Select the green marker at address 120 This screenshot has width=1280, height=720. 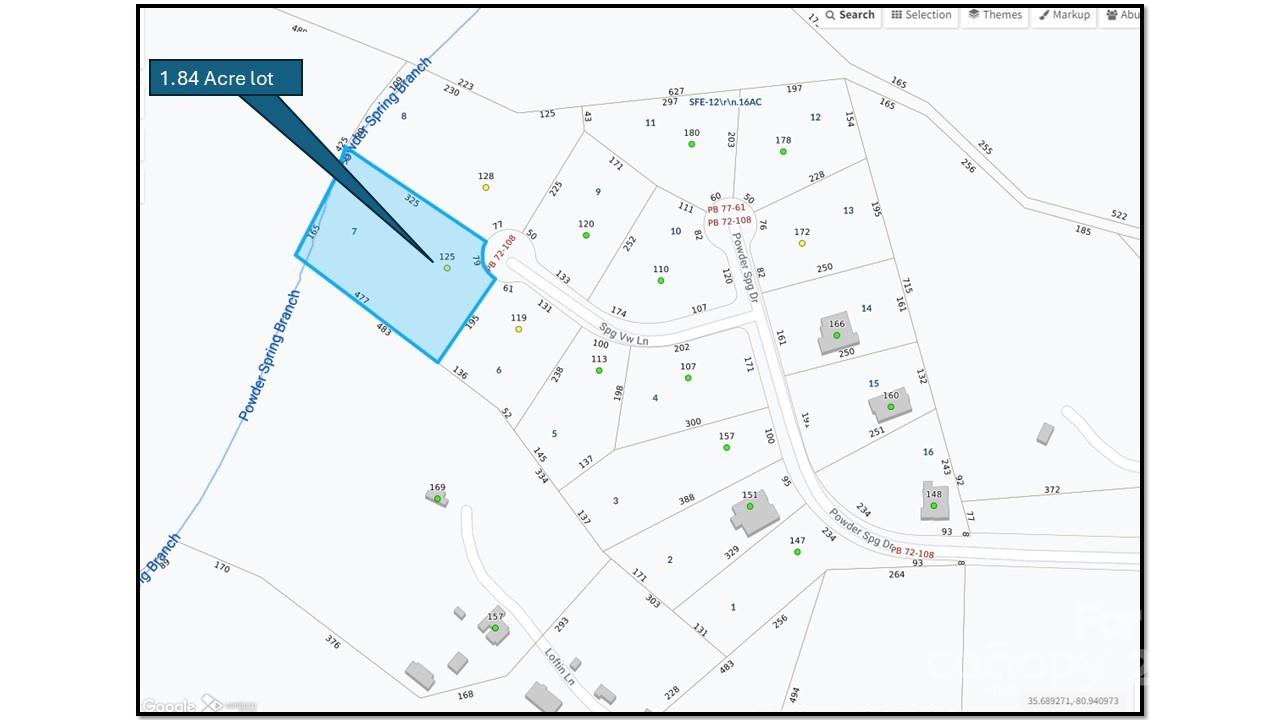tap(586, 235)
